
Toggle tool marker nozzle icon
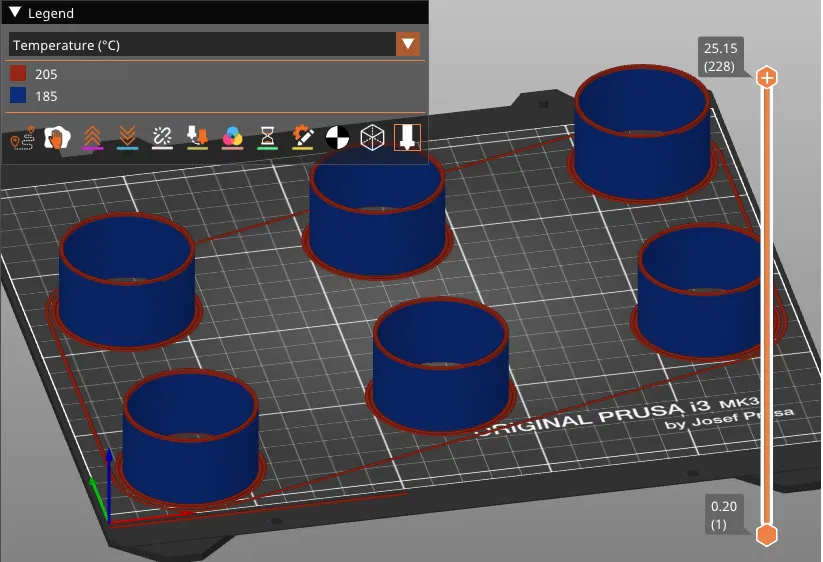(407, 137)
